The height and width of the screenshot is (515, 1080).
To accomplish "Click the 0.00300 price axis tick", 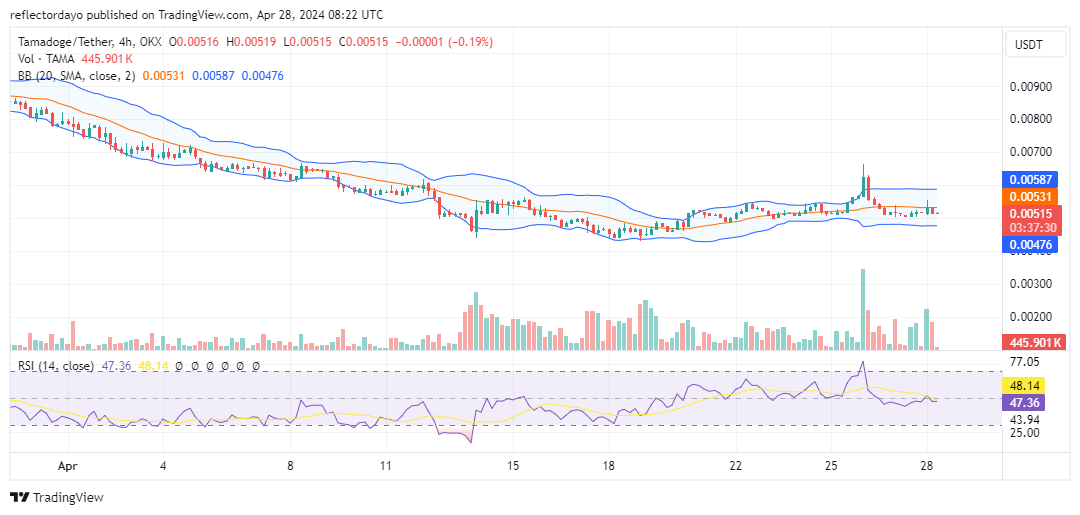I will click(x=1030, y=284).
